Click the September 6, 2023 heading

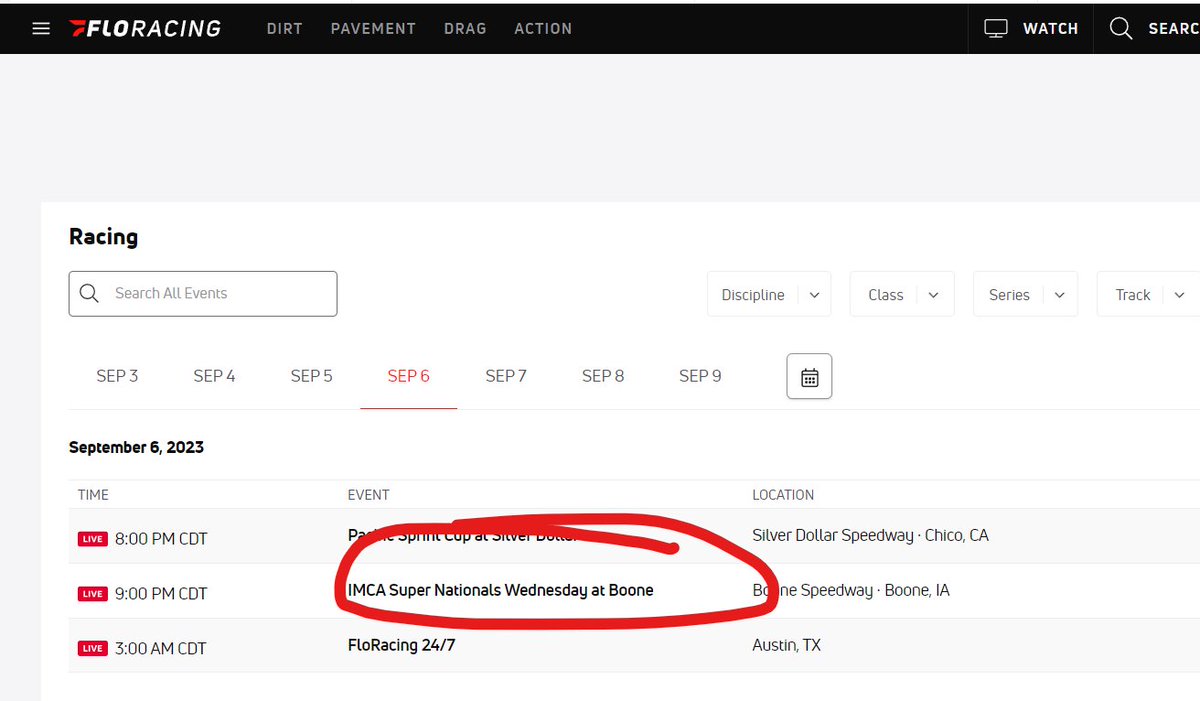[x=136, y=447]
